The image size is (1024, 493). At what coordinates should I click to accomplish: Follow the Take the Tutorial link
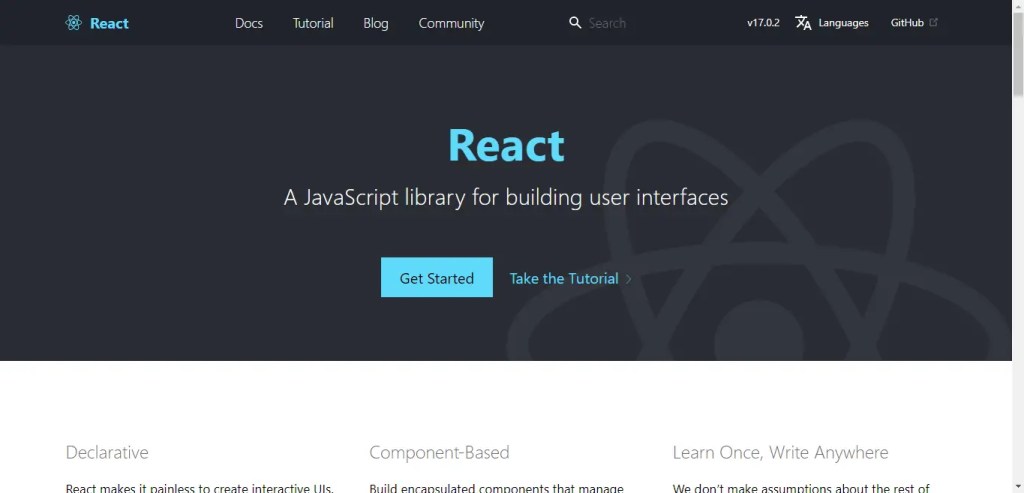click(x=564, y=279)
